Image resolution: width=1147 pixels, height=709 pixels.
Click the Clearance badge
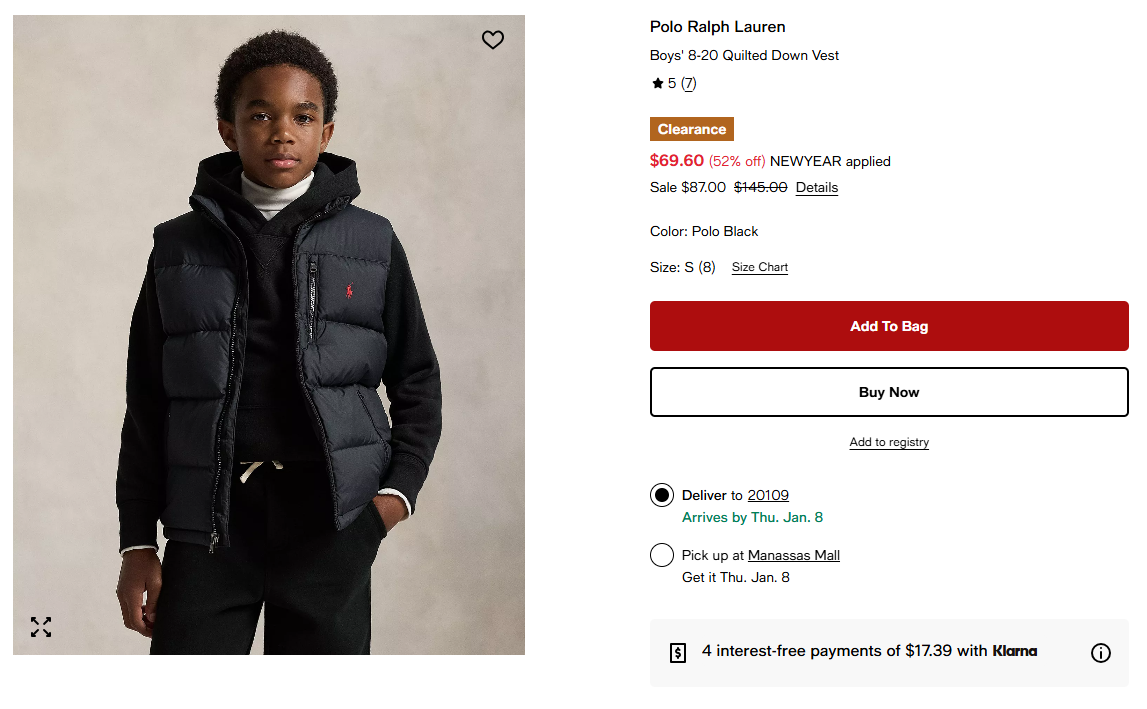pos(691,129)
